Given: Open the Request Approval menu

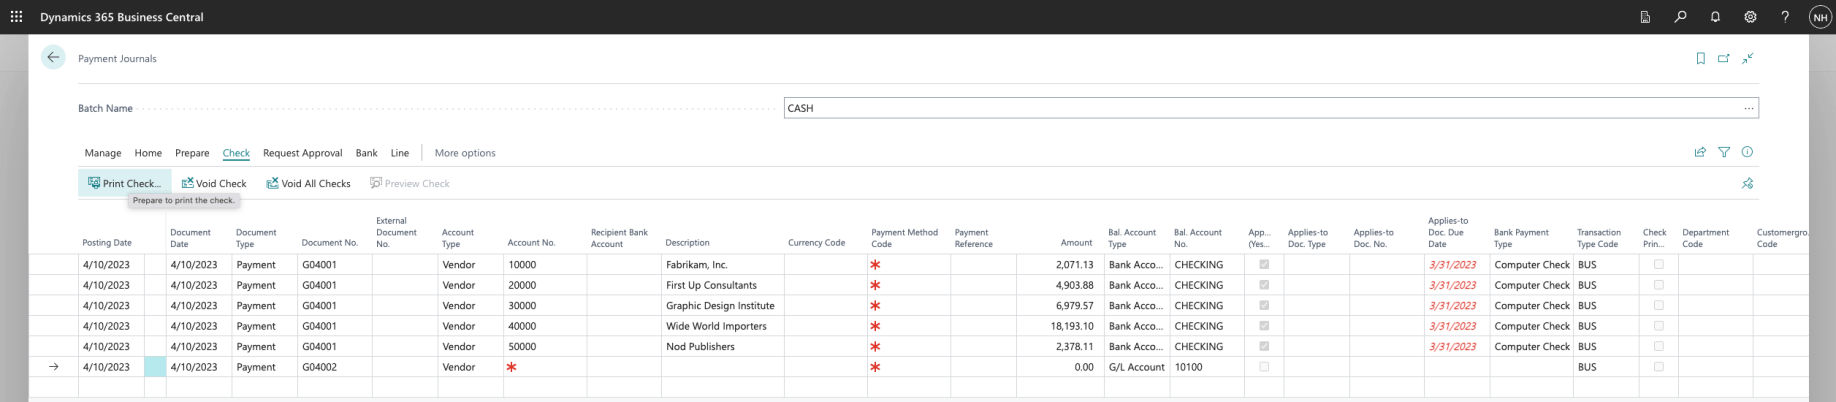Looking at the screenshot, I should point(302,153).
